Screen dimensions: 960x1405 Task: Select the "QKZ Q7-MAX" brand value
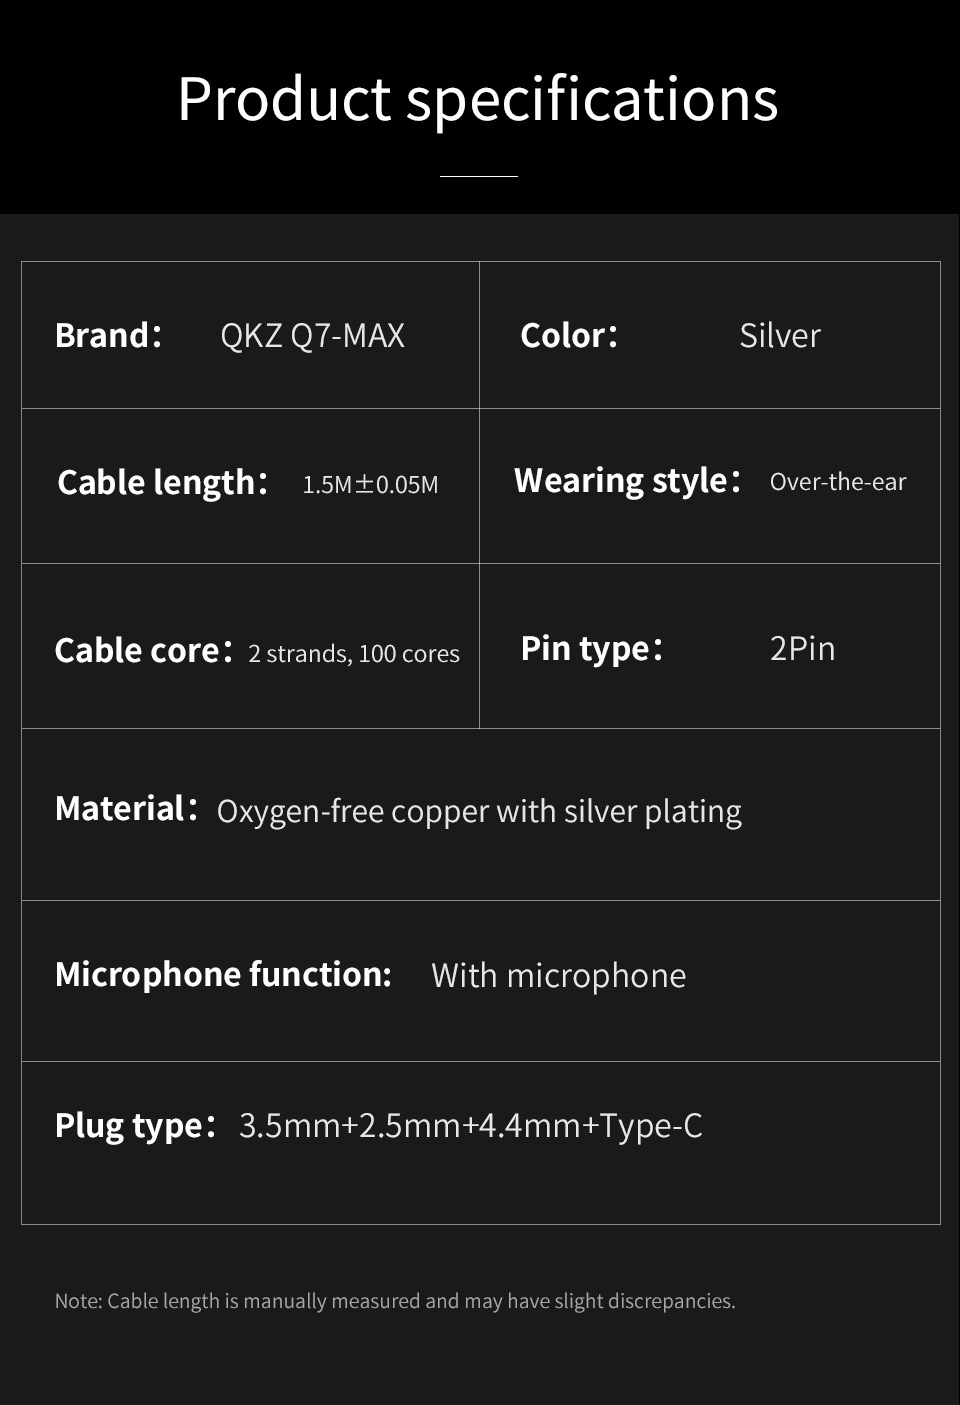tap(312, 336)
